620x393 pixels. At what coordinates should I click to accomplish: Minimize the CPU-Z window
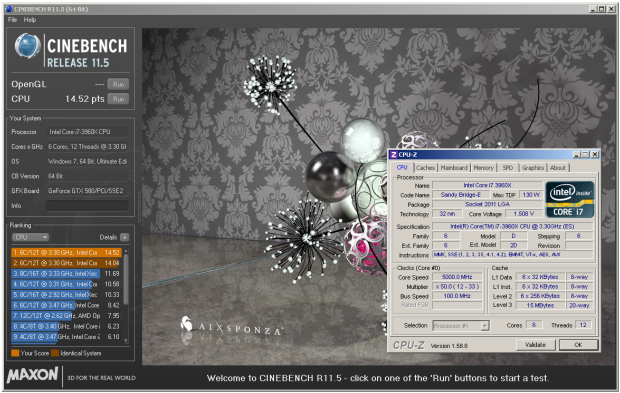pos(577,155)
